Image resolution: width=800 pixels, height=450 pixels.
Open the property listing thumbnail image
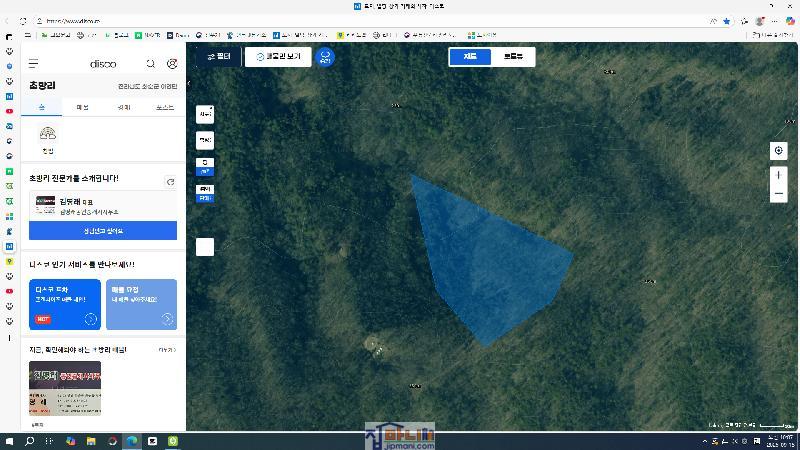pos(65,388)
